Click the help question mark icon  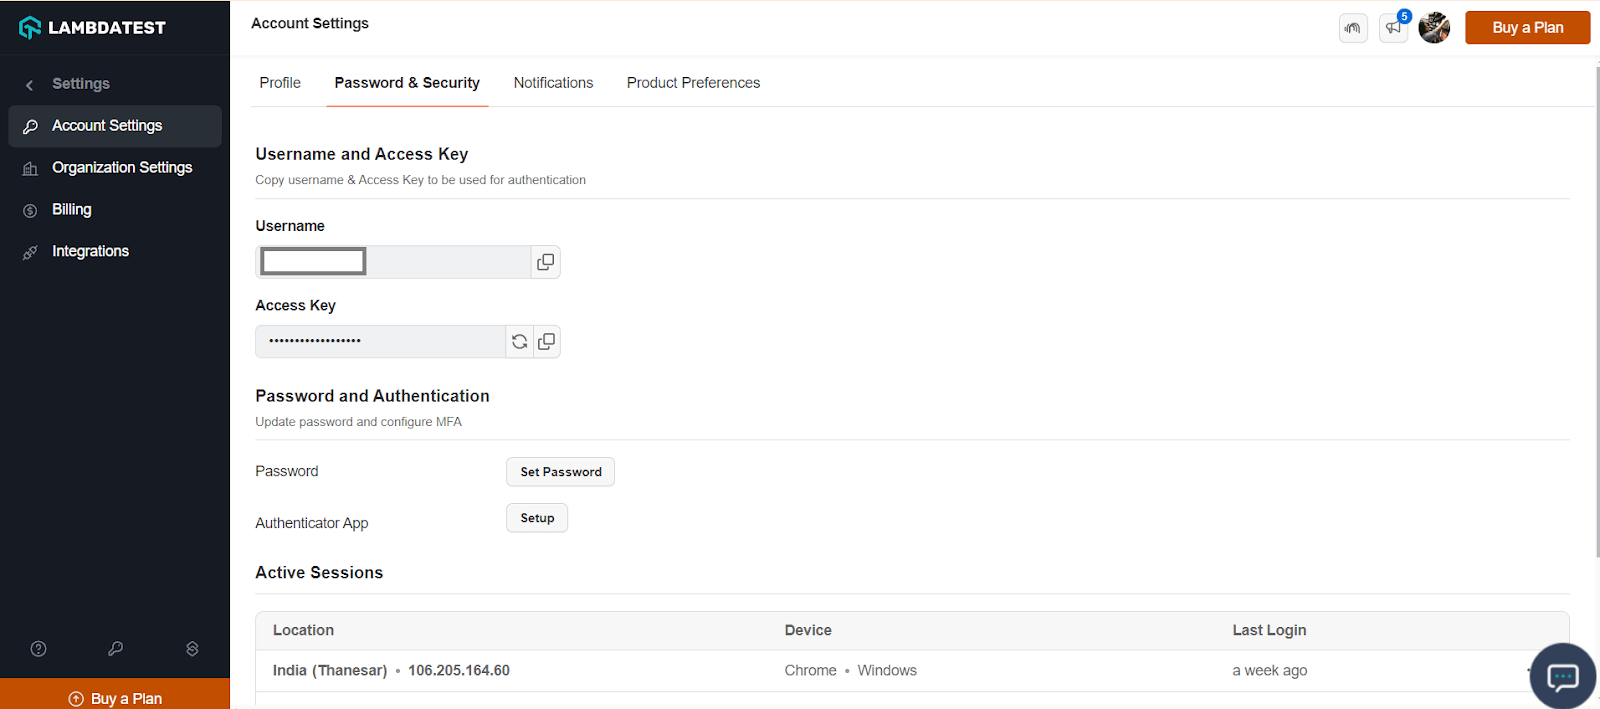coord(39,649)
